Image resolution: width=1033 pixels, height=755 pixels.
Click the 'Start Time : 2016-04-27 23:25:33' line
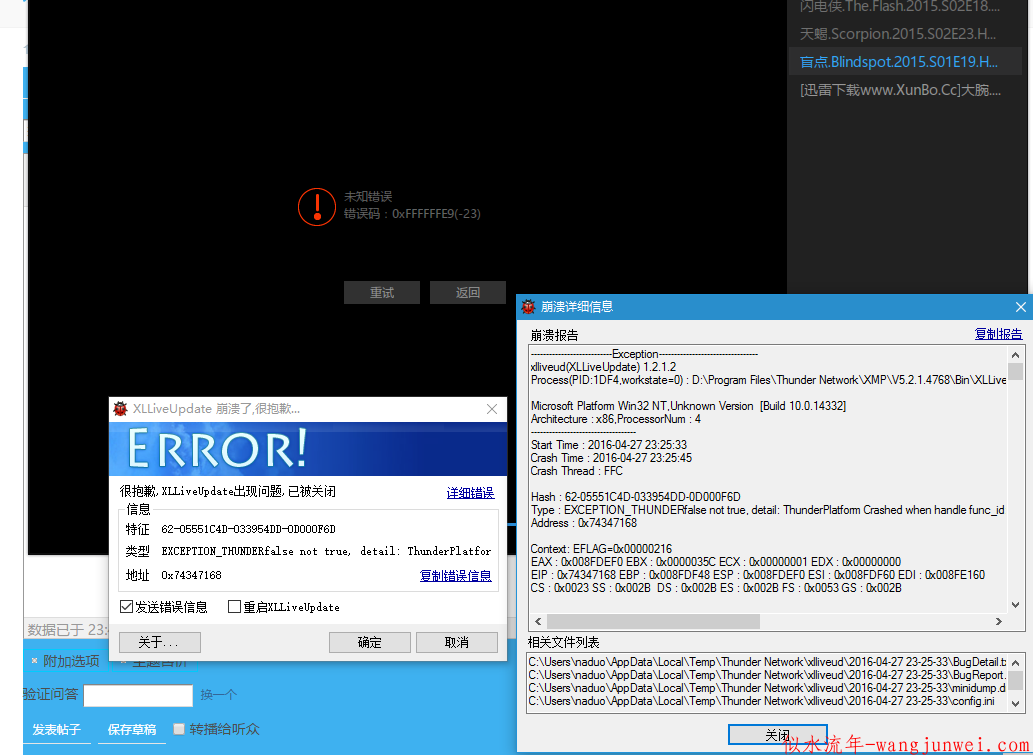tap(609, 445)
